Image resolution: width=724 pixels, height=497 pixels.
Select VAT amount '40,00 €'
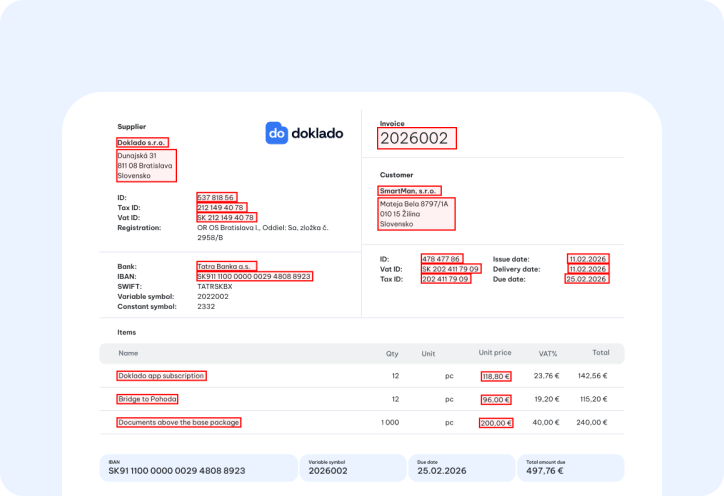546,422
